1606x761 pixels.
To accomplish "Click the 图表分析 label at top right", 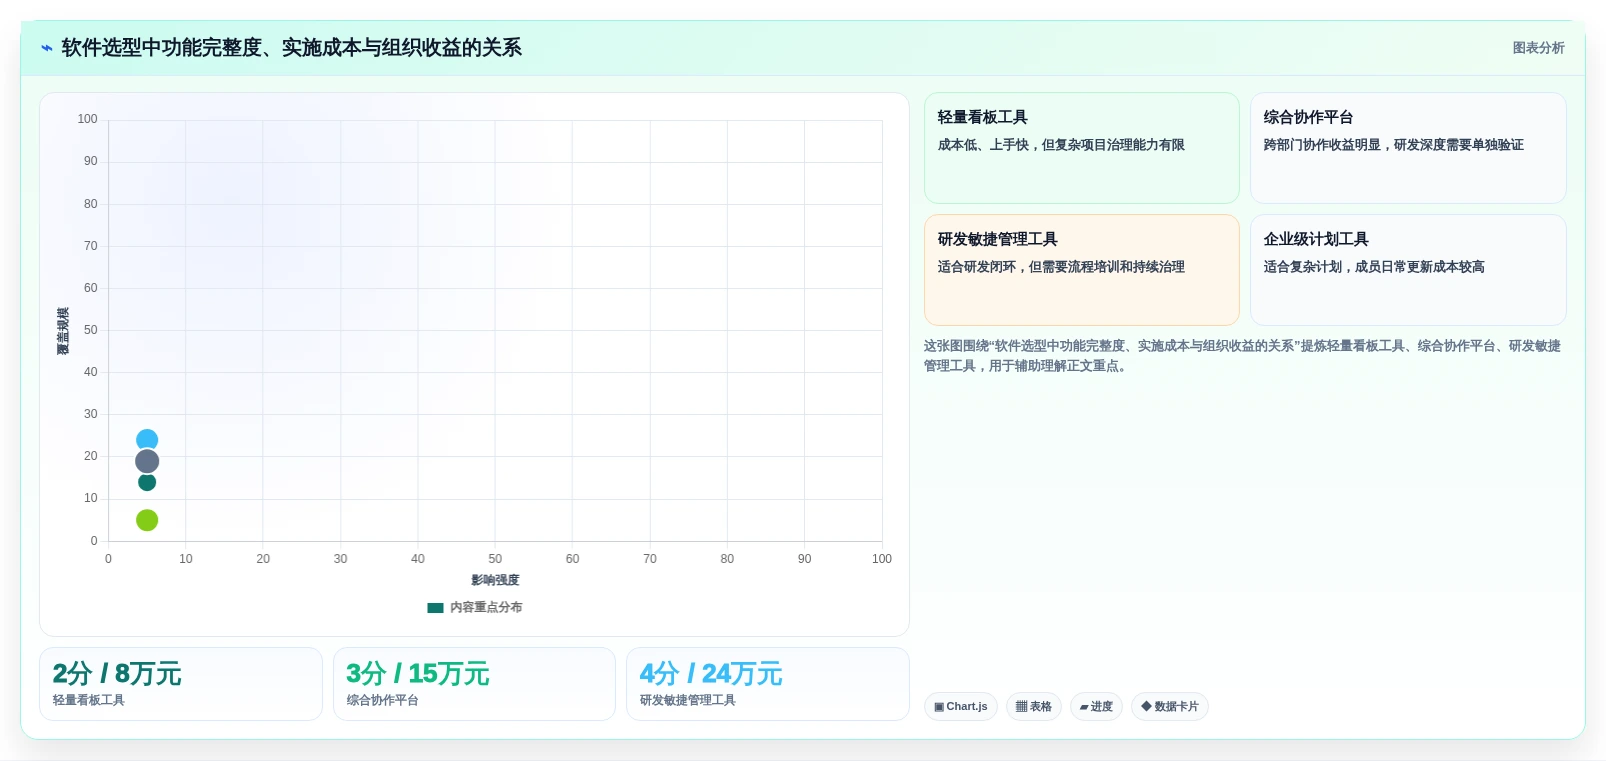I will tap(1538, 48).
